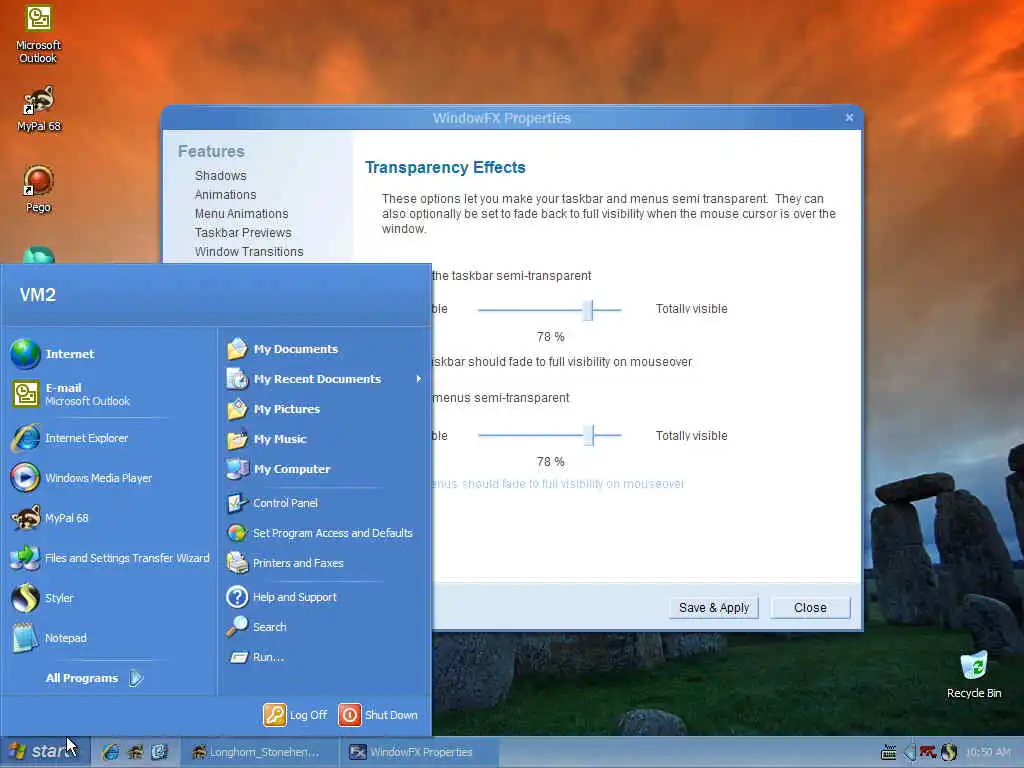The image size is (1024, 768).
Task: Open My Computer from Start menu
Action: pyautogui.click(x=278, y=469)
